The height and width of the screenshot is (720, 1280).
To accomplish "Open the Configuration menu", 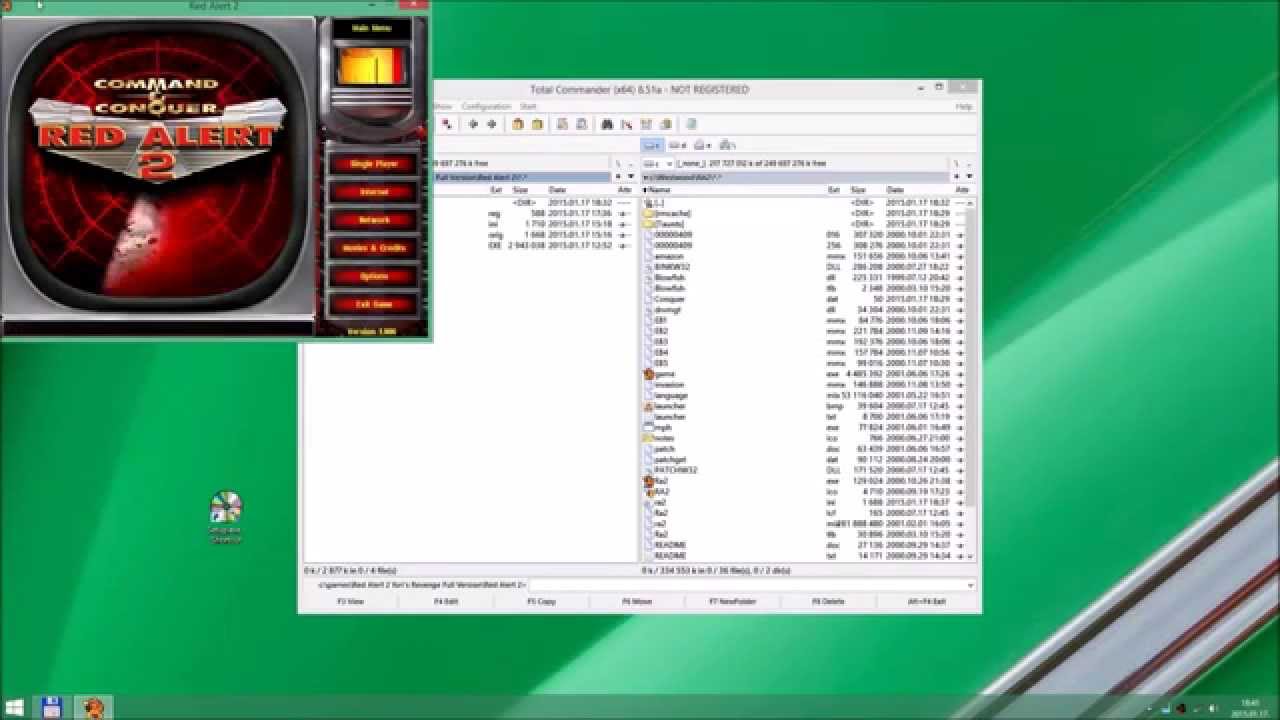I will point(486,106).
